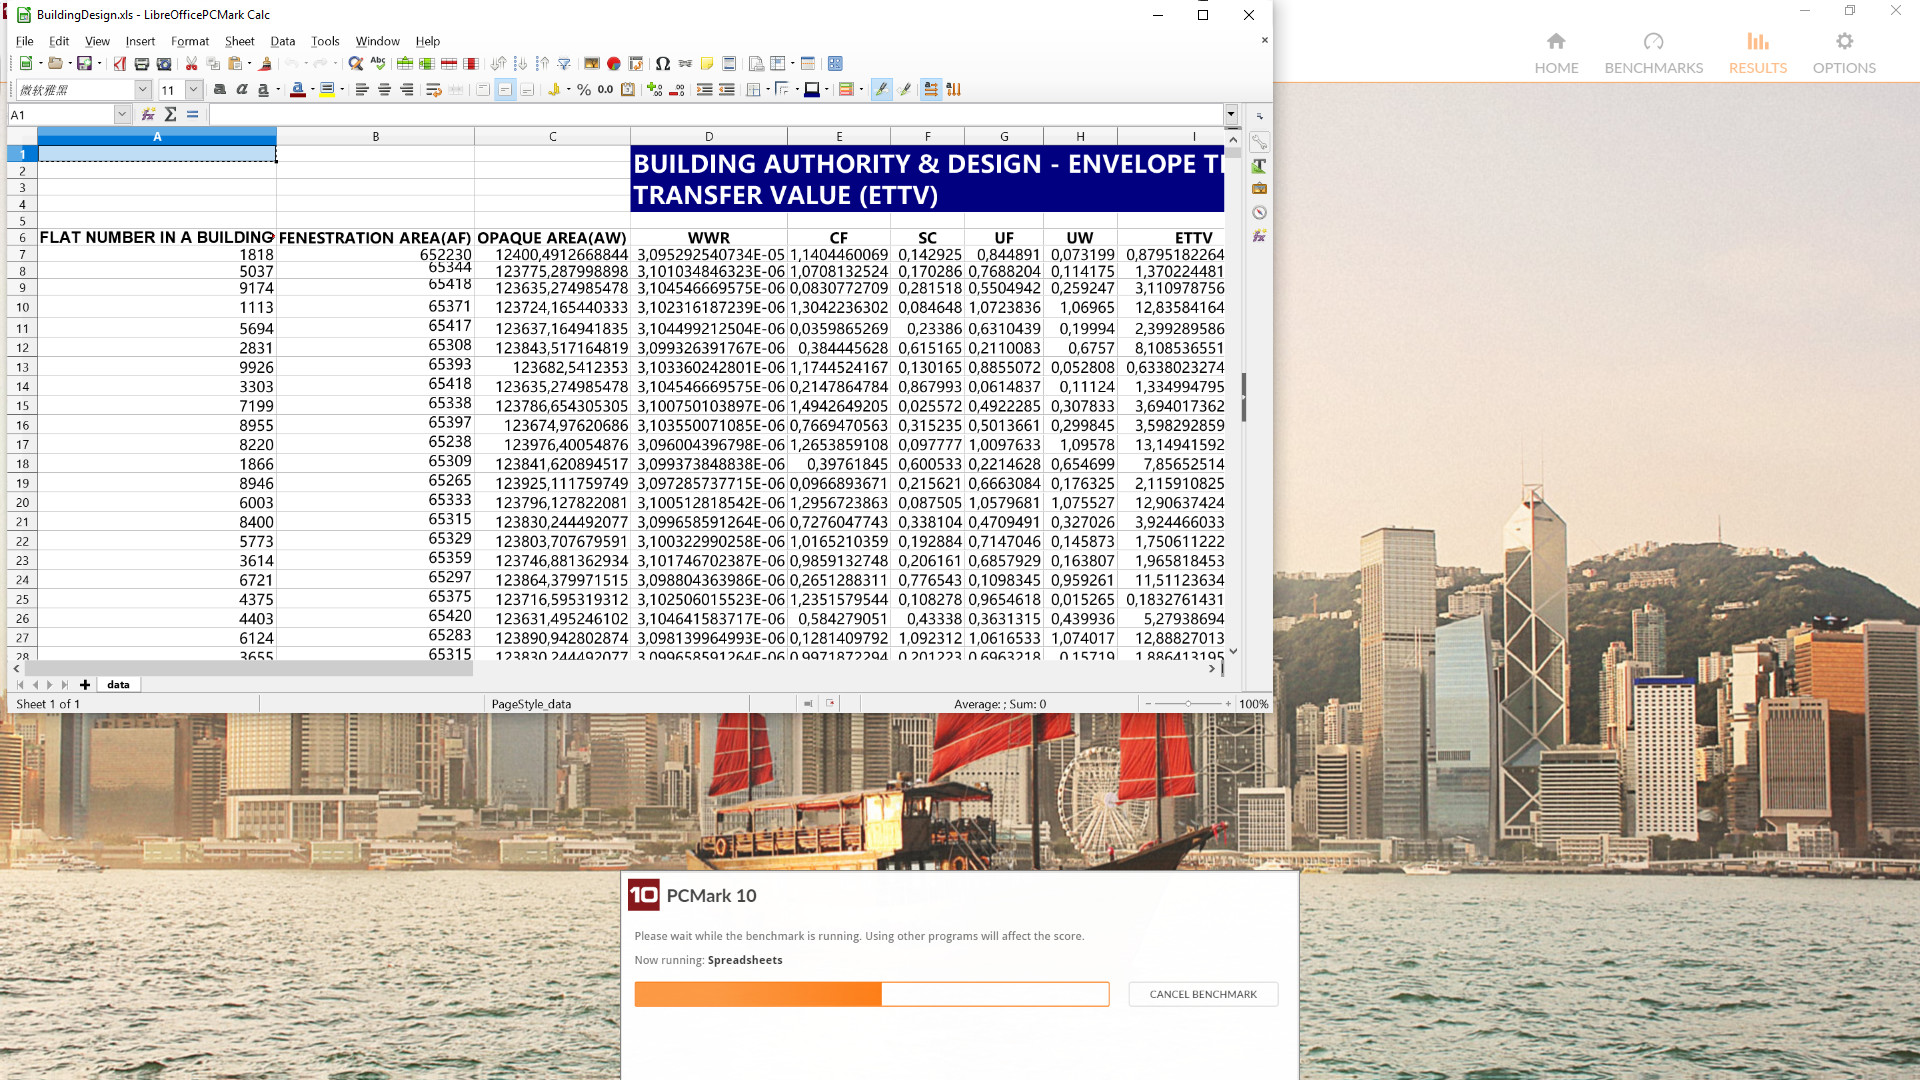Toggle wrap text on overflow

(433, 89)
